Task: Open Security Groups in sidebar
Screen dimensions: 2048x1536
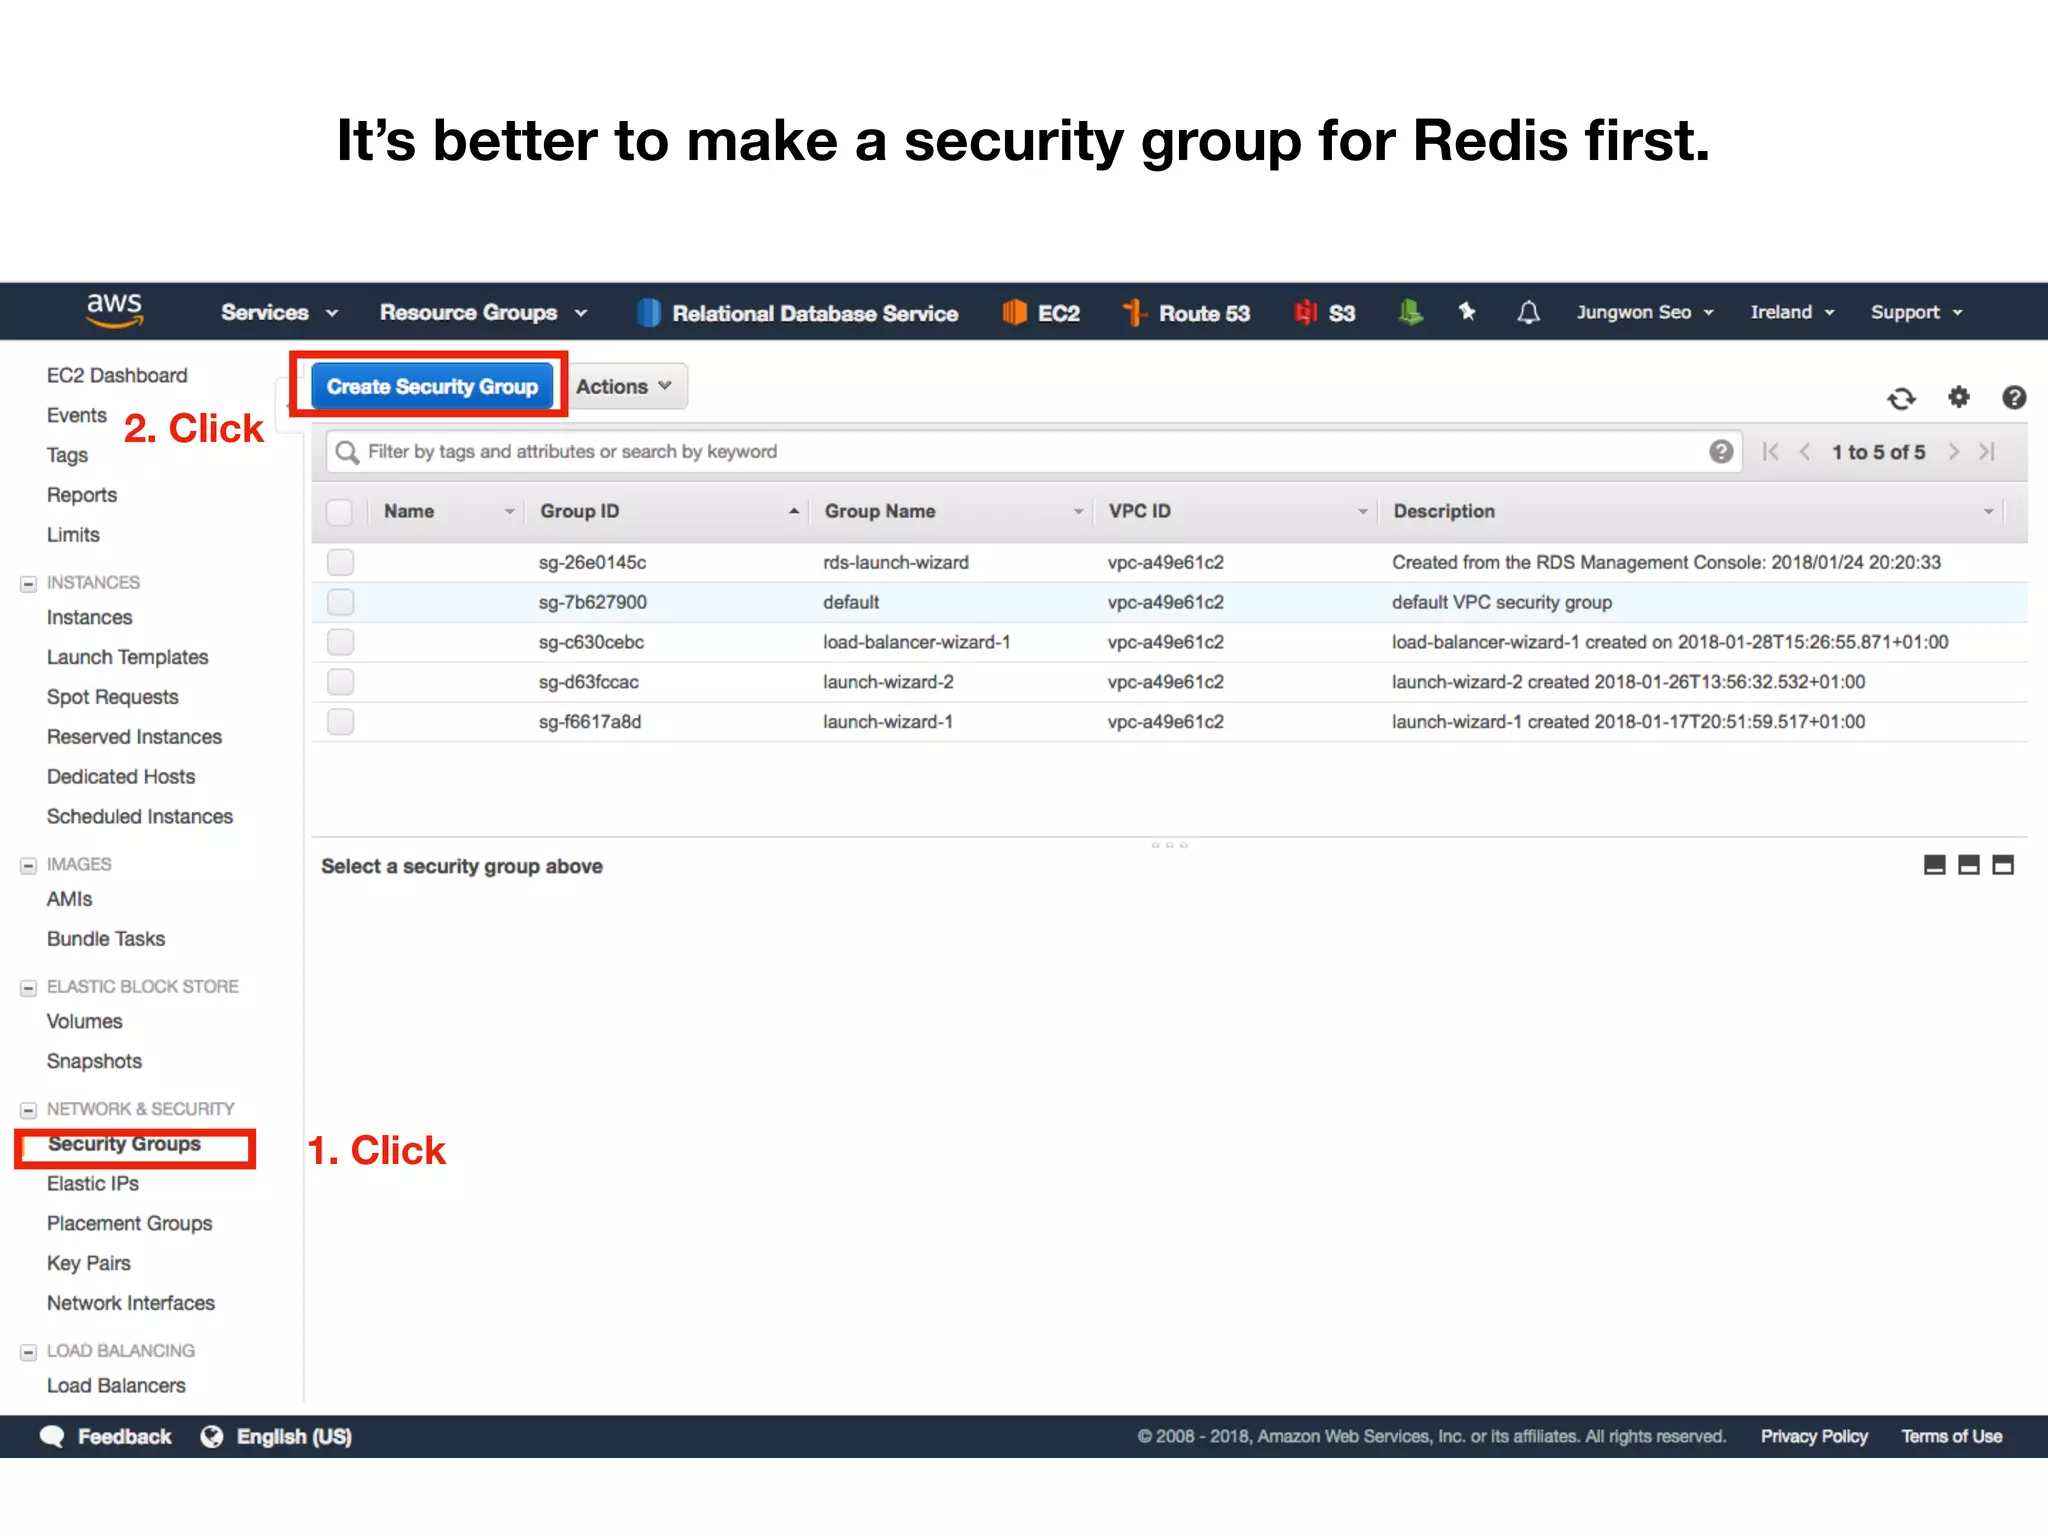Action: point(124,1144)
